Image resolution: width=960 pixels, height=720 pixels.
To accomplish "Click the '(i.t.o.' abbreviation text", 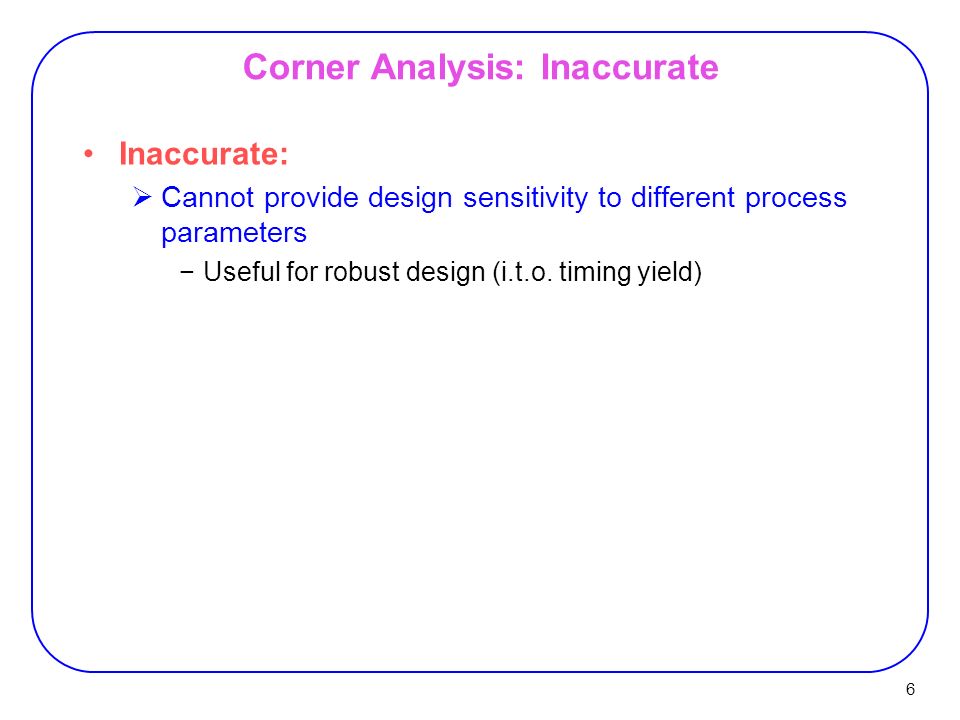I will click(x=522, y=272).
